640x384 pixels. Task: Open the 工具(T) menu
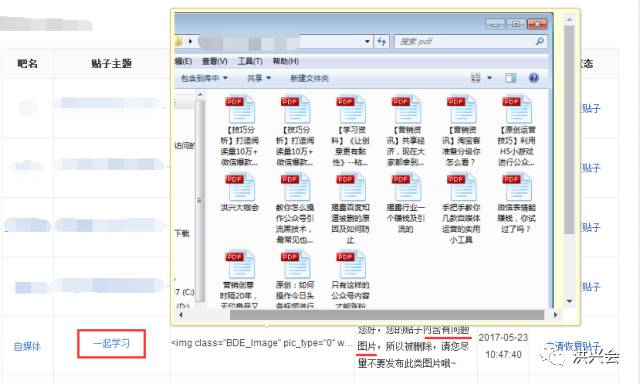point(250,61)
